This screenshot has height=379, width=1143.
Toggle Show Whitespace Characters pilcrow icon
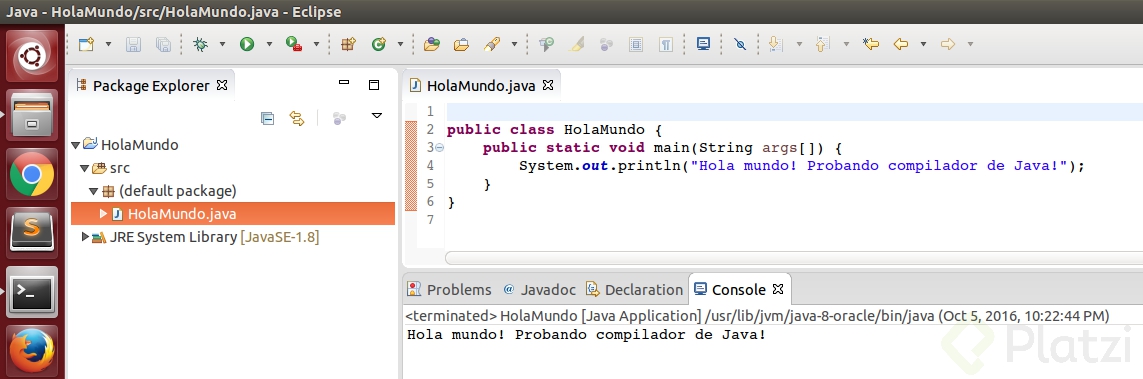click(x=666, y=44)
